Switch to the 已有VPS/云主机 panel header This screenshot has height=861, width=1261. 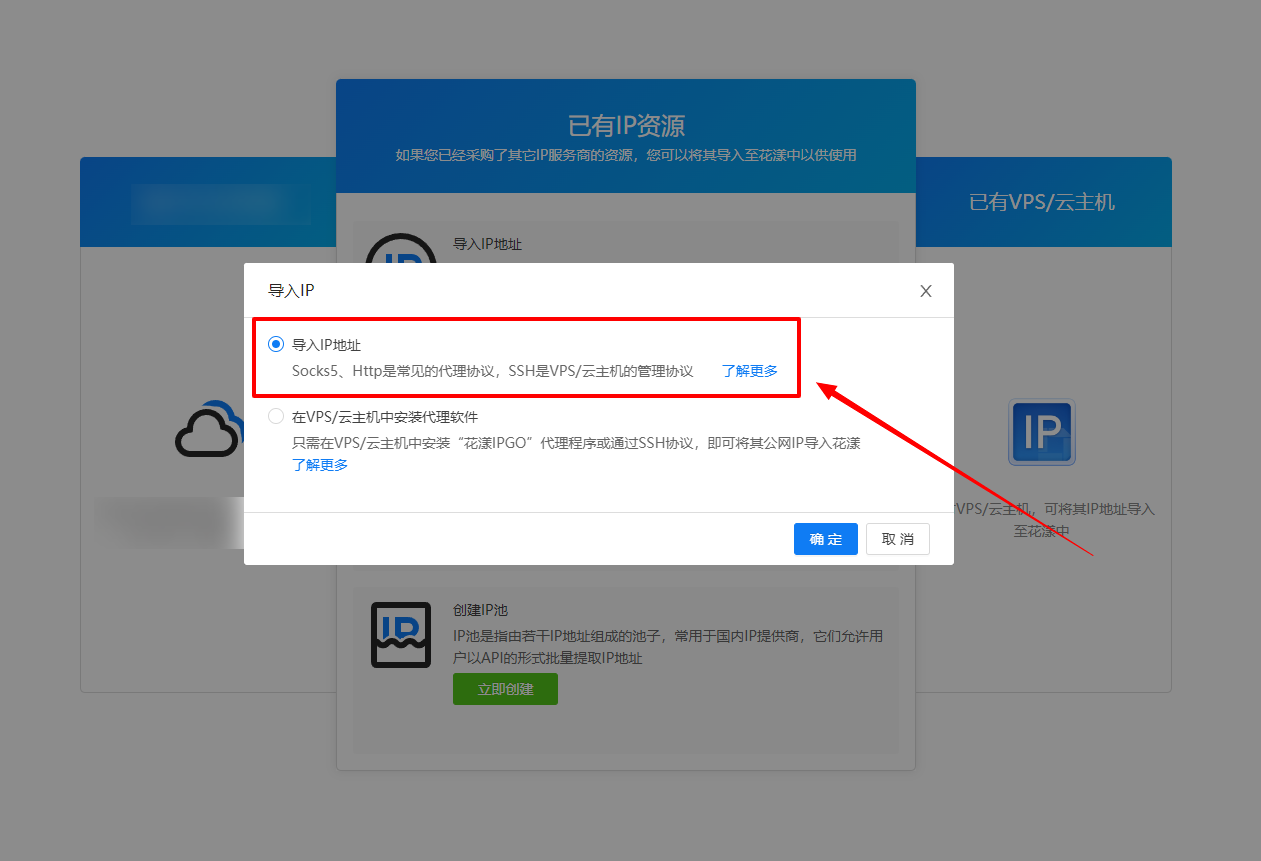point(1040,201)
